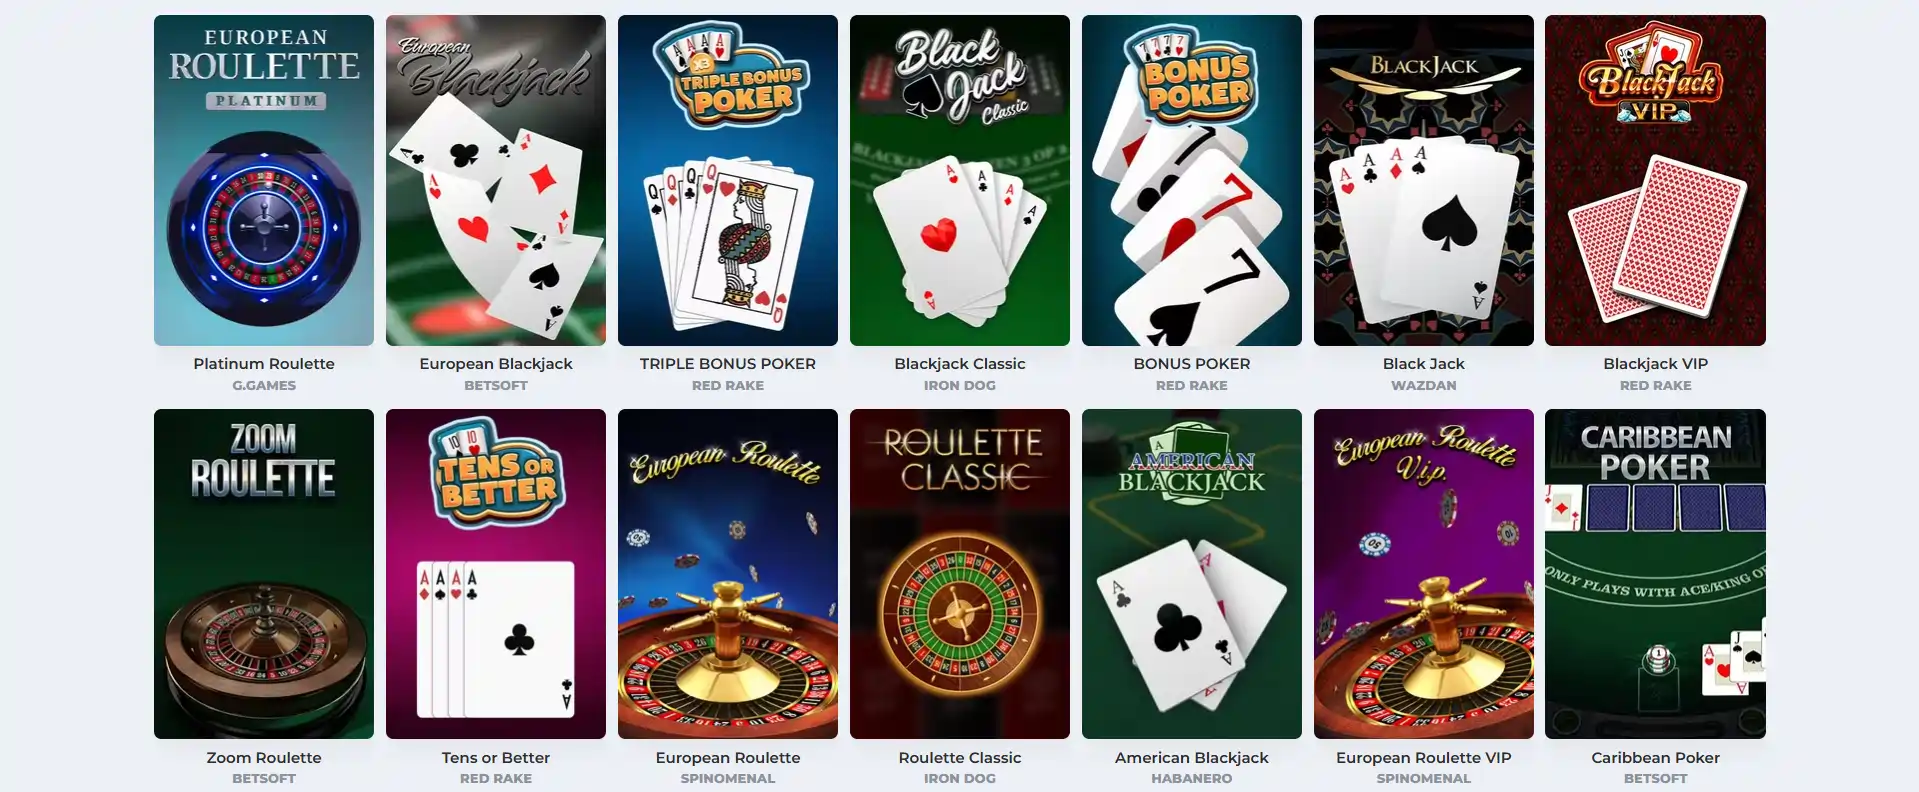Select the Triple Bonus Poker game card
Screen dimensions: 1919x792
(728, 180)
